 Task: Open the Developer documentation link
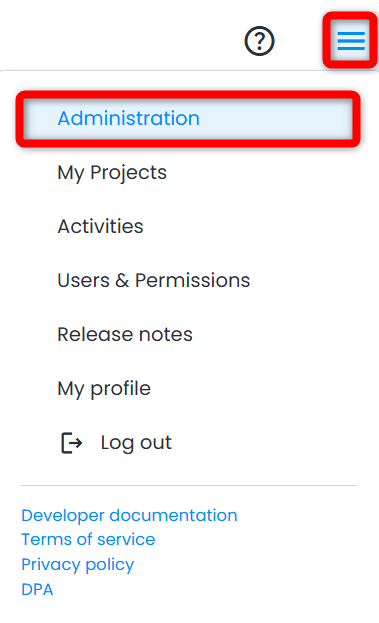[129, 515]
